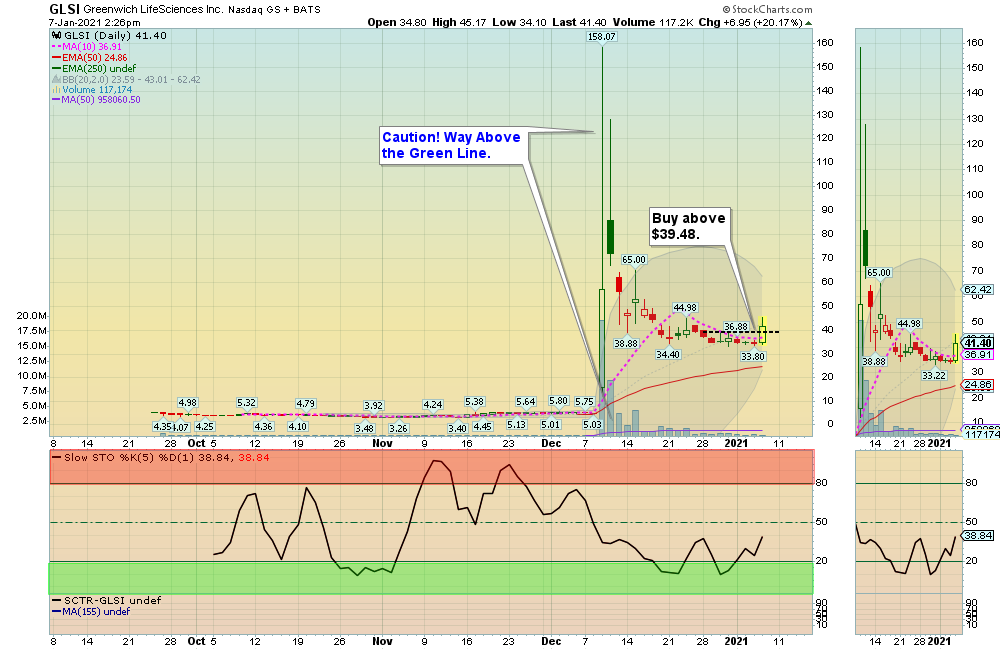1000x650 pixels.
Task: Click the candlestick icon beside GLSI (Daily)
Action: (56, 36)
